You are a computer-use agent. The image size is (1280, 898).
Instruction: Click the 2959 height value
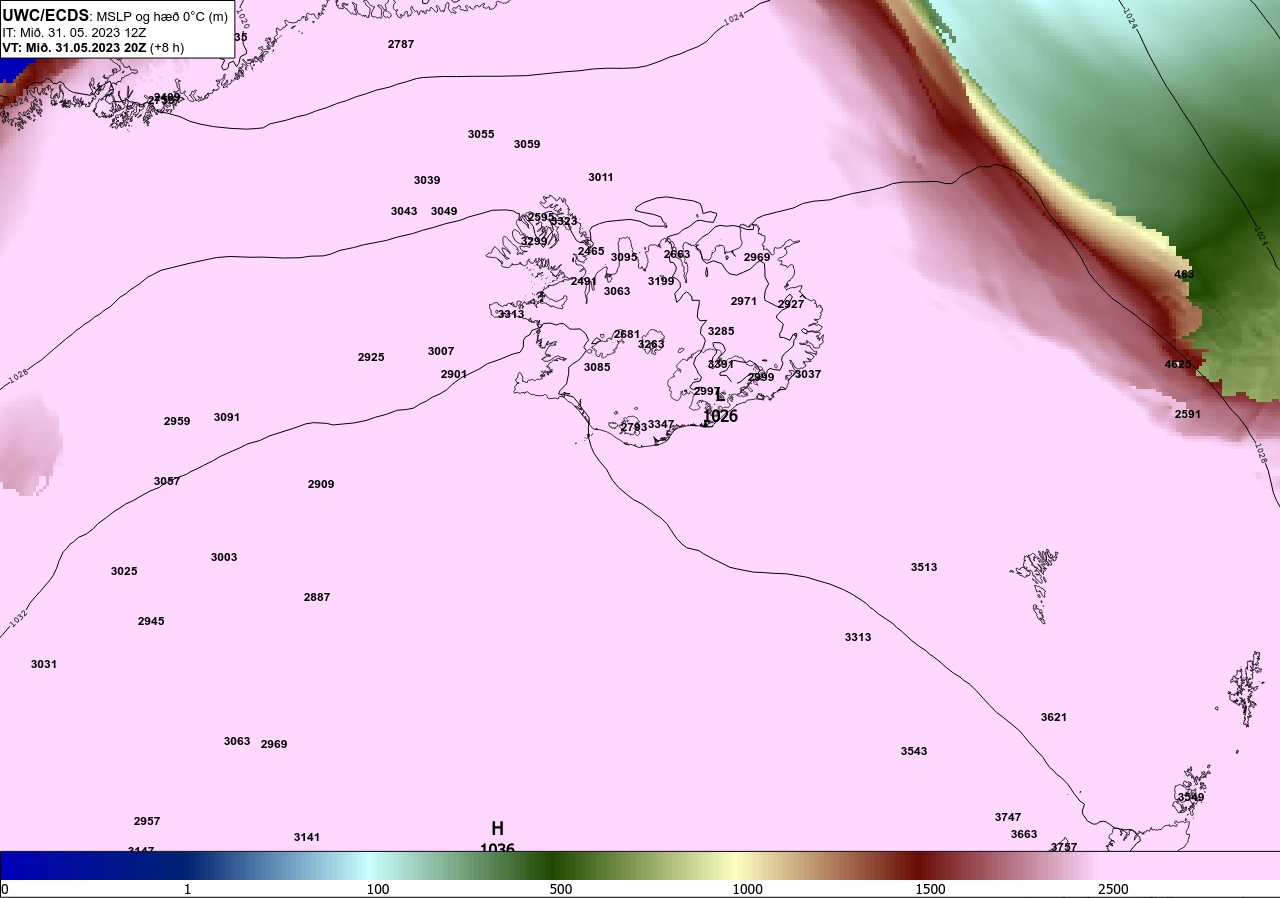click(x=177, y=421)
